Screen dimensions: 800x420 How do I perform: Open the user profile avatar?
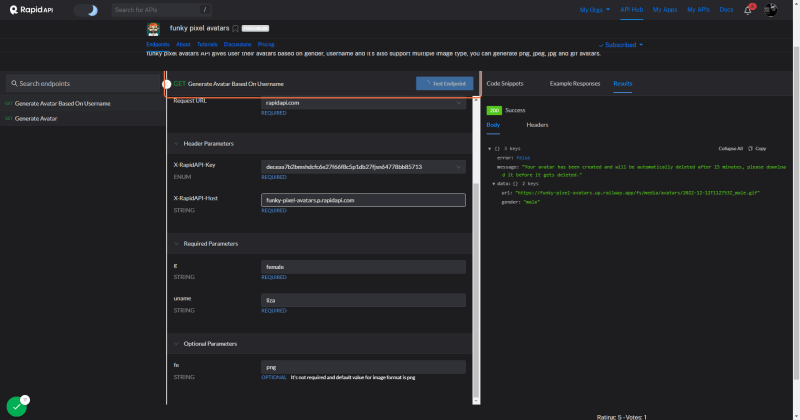(x=770, y=10)
